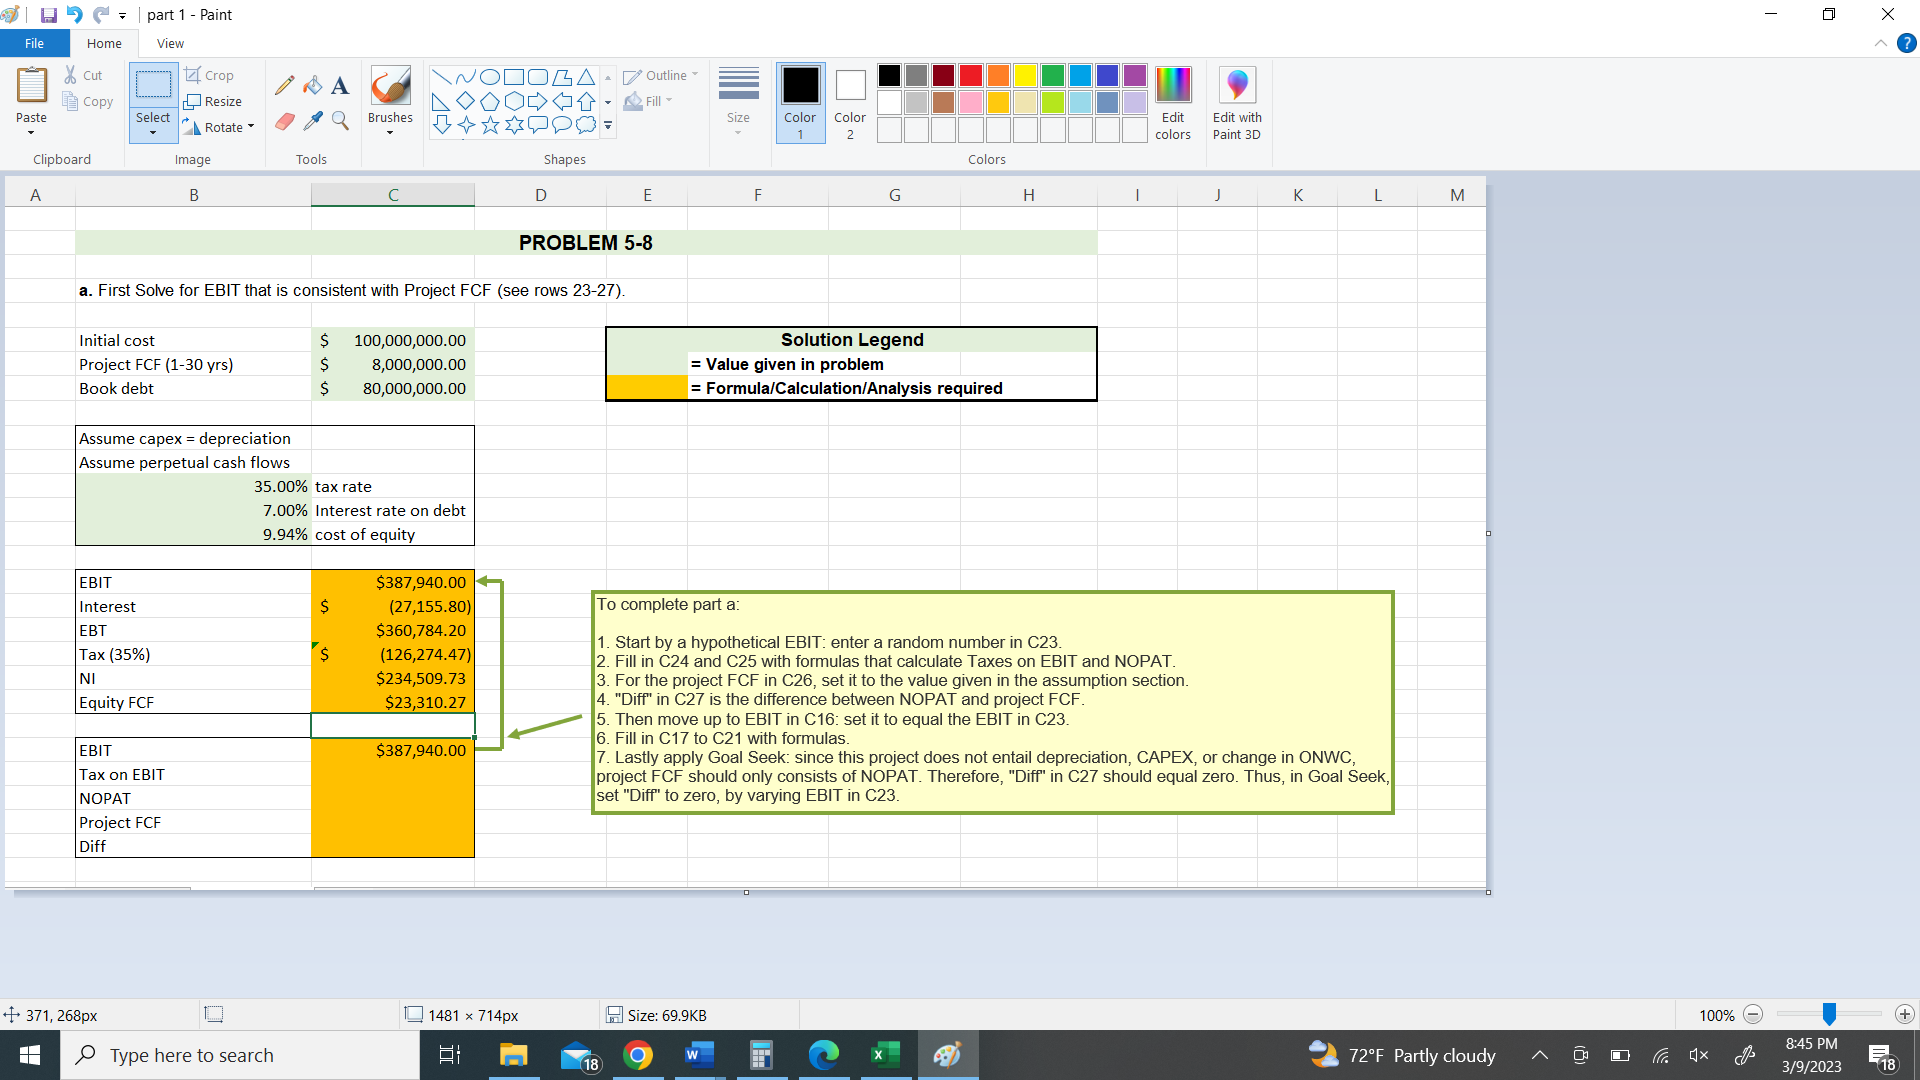Select the Magnifier tool
Screen dimensions: 1920x1080
coord(340,120)
